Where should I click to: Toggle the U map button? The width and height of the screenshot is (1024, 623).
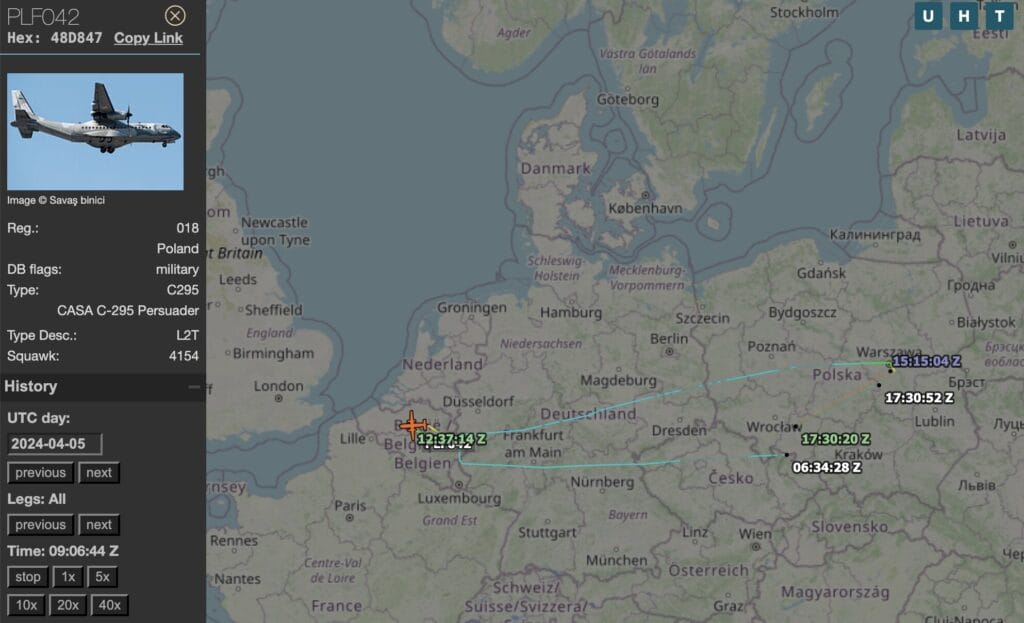coord(928,16)
